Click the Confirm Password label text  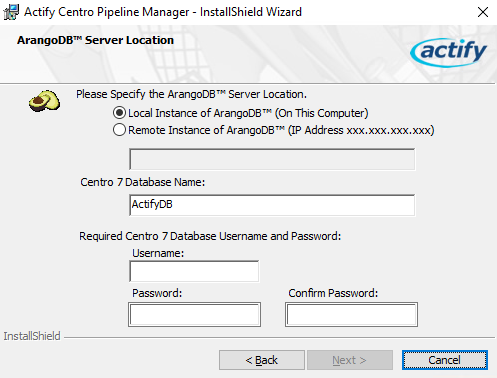pos(333,293)
